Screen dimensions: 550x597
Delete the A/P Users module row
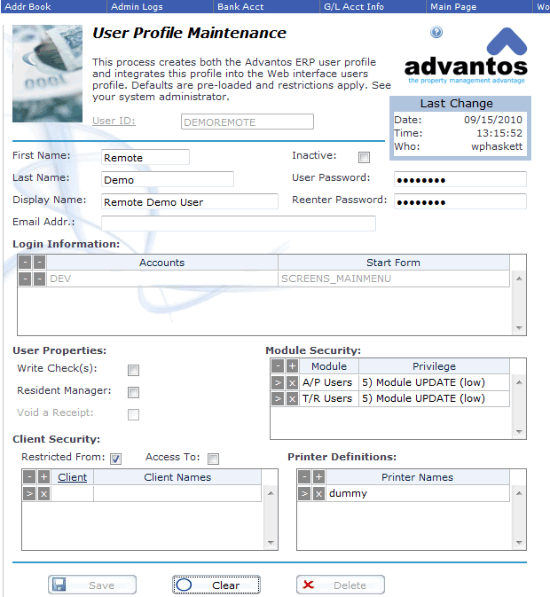292,382
